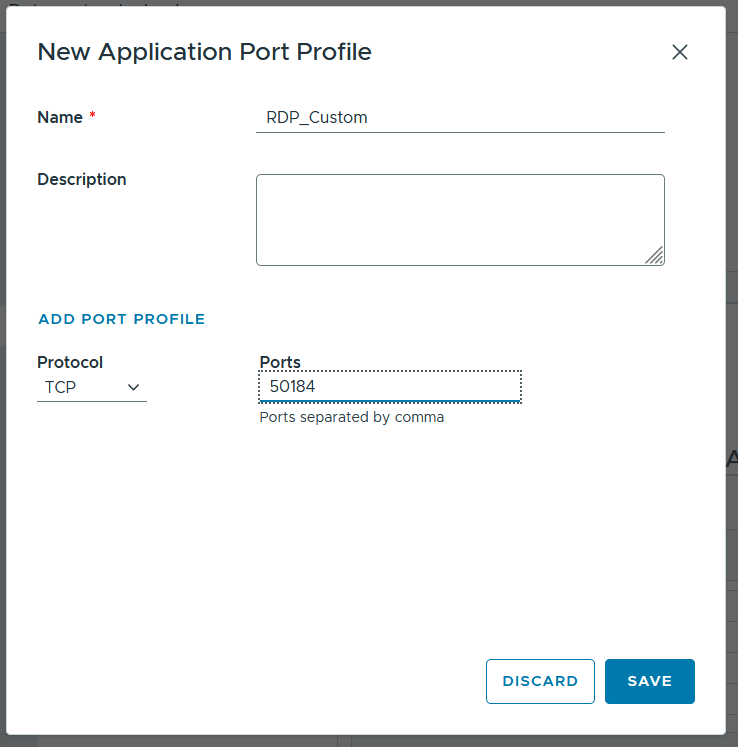
Task: Close the New Application Port Profile dialog
Action: pyautogui.click(x=679, y=52)
